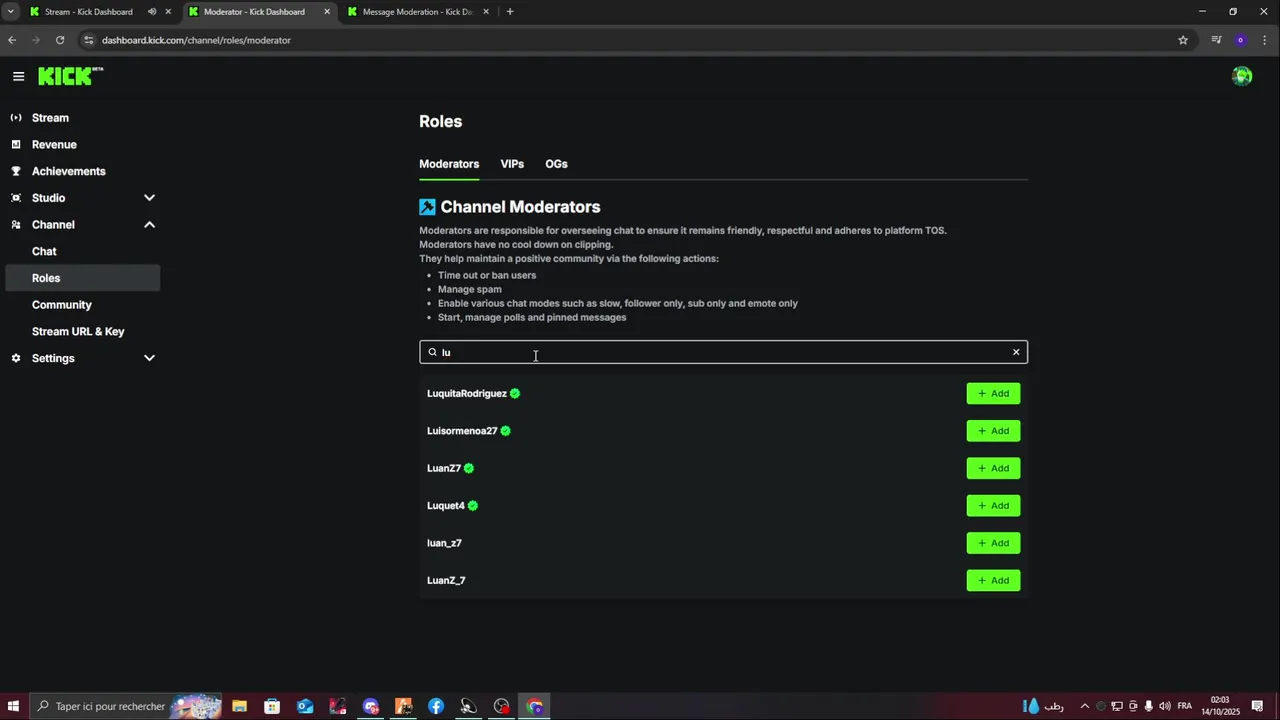
Task: Expand the Studio section chevron
Action: [x=149, y=198]
